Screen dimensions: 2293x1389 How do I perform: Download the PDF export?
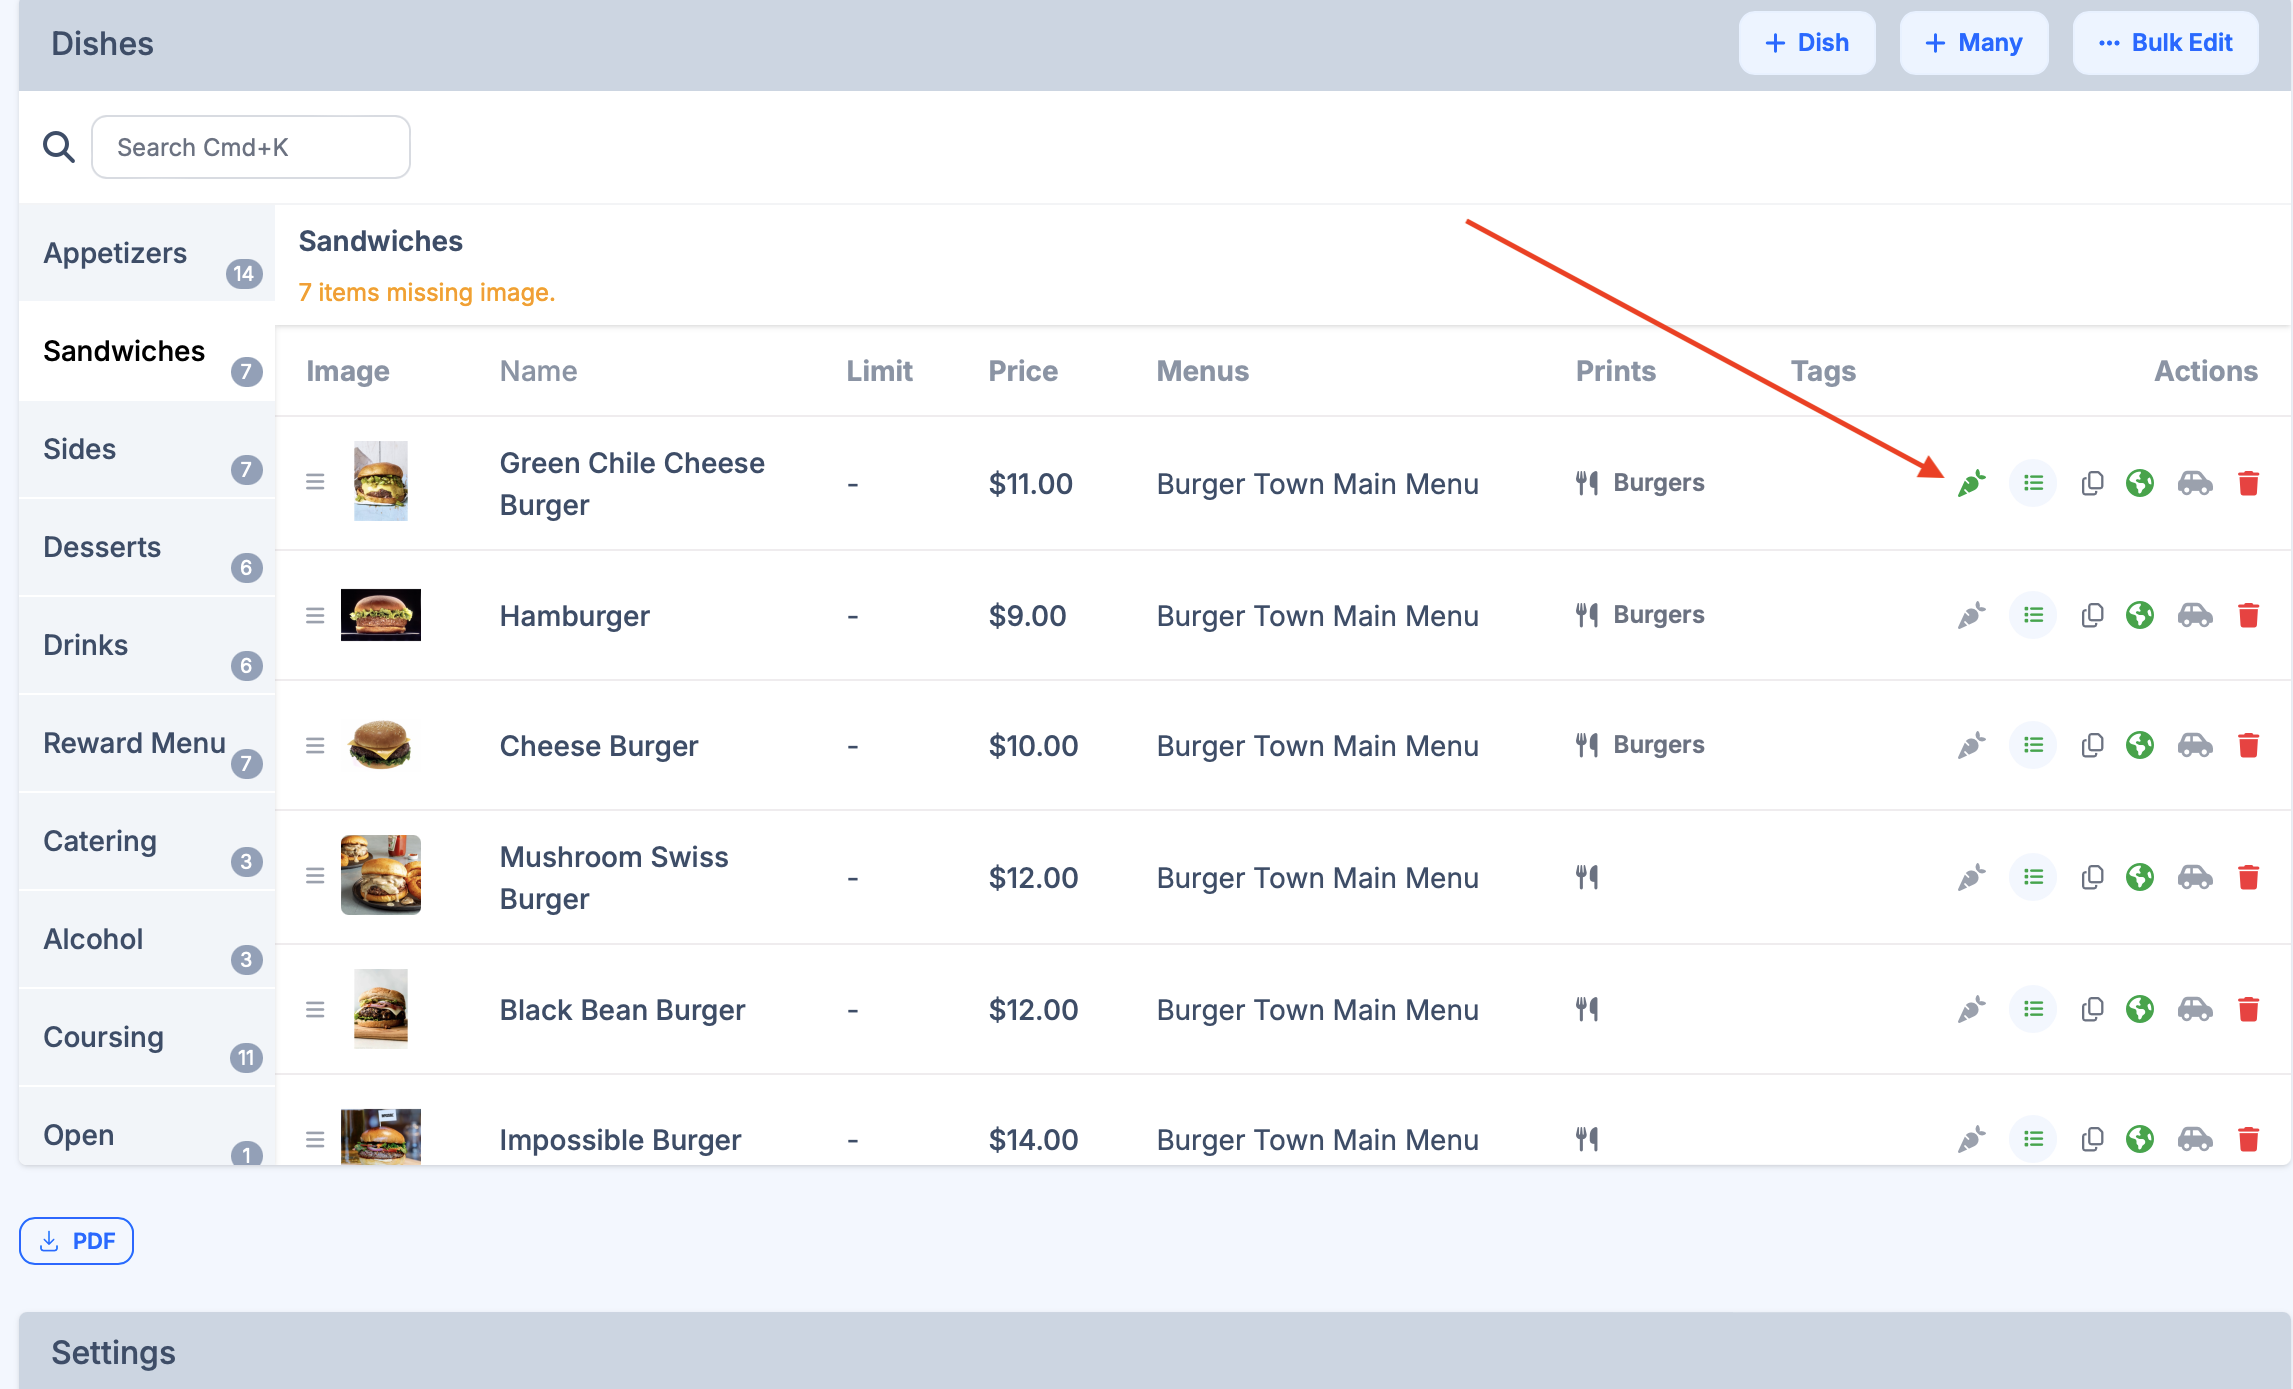pos(77,1241)
